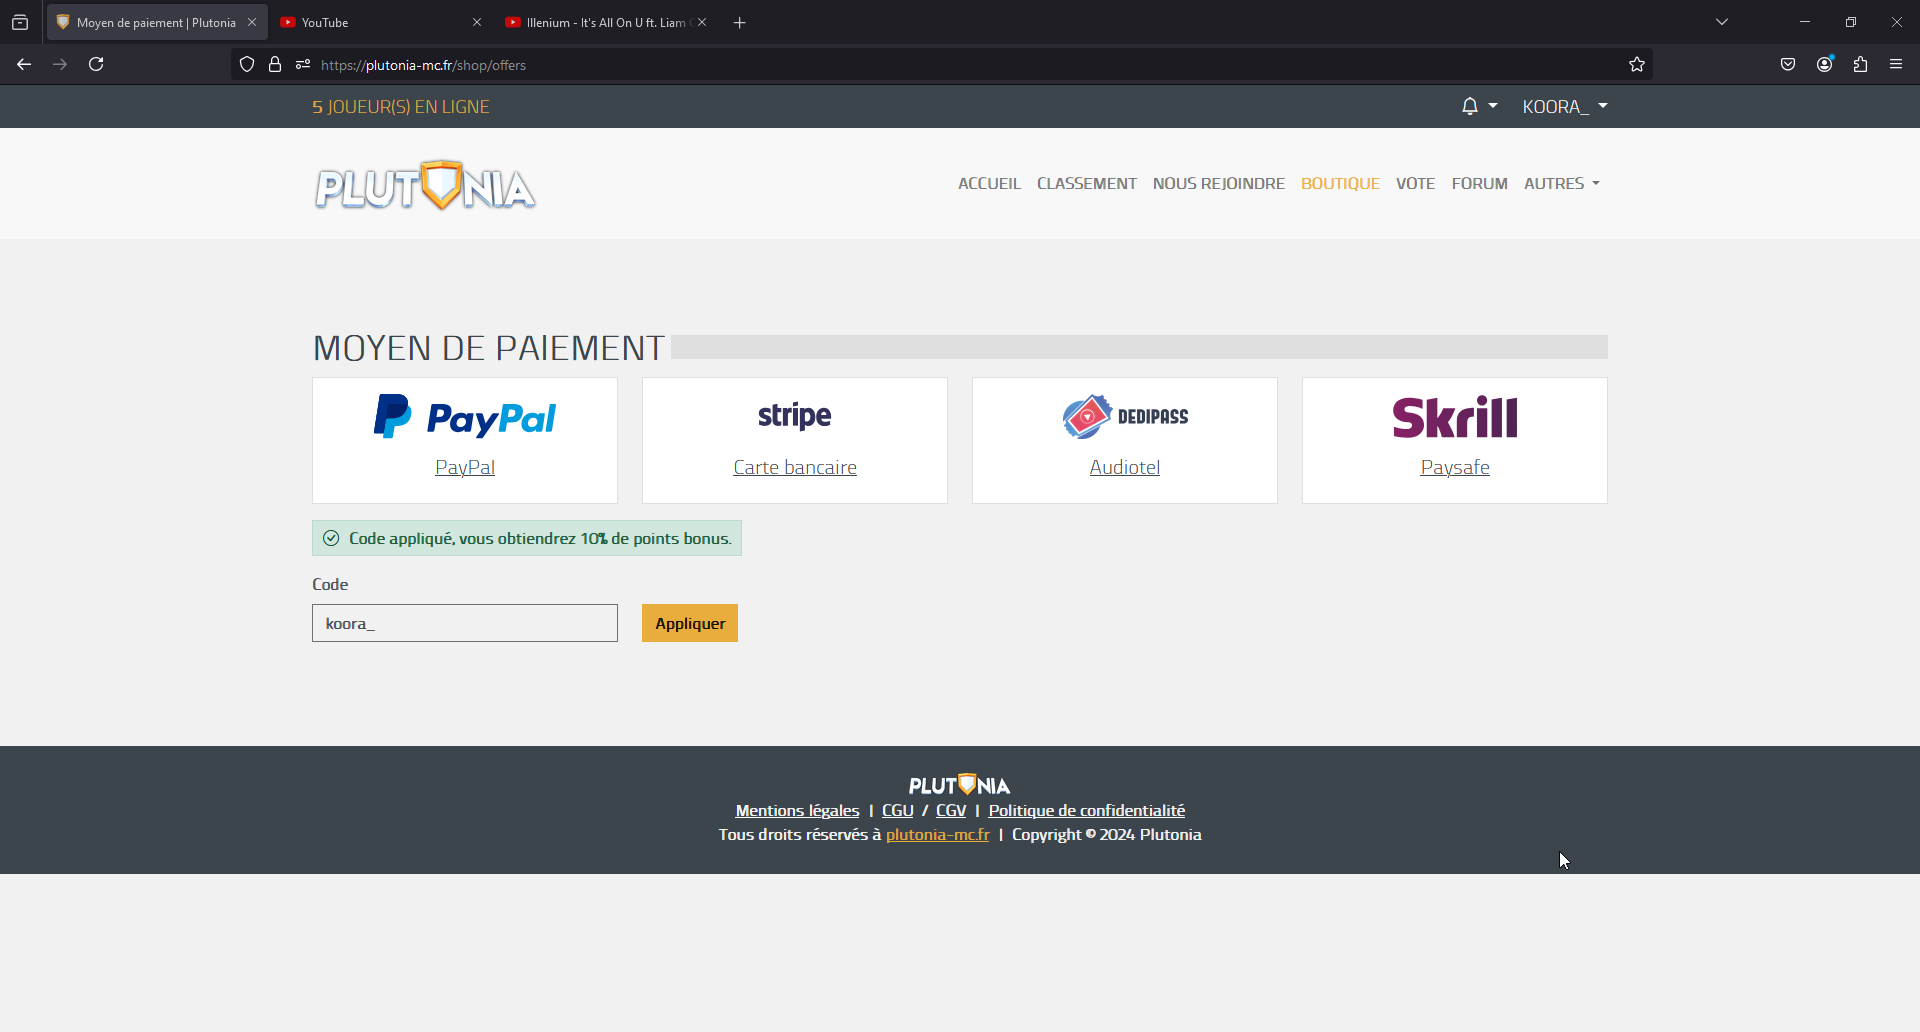This screenshot has height=1032, width=1920.
Task: Choose the PayPal payment link
Action: (465, 467)
